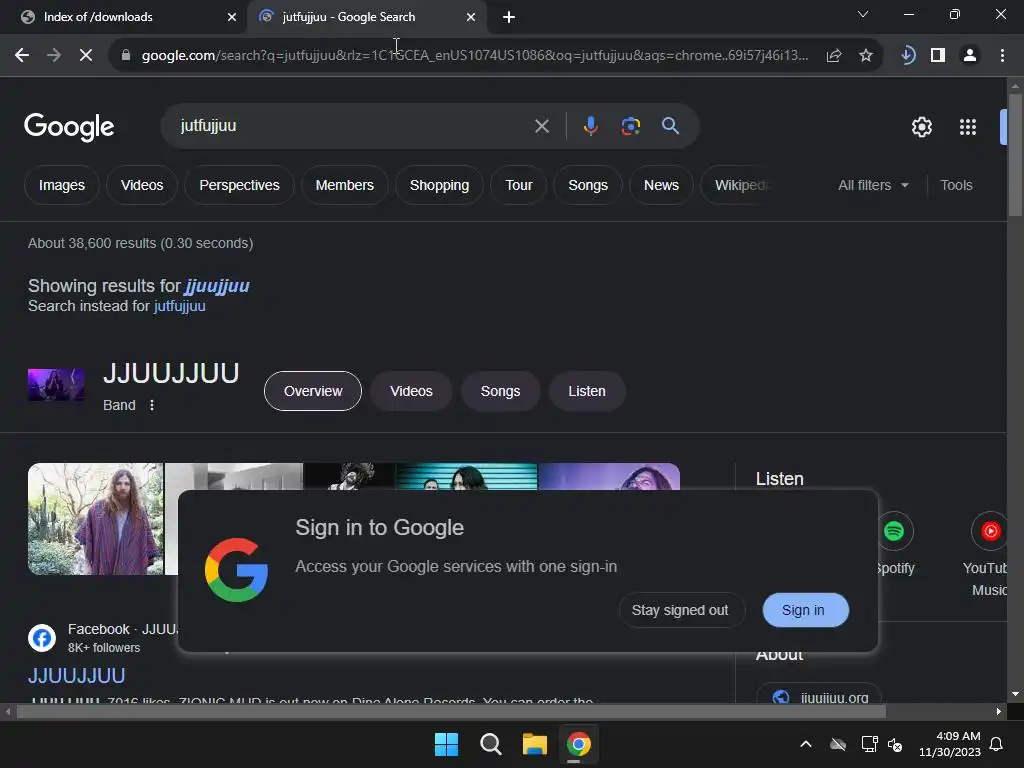This screenshot has width=1024, height=768.
Task: Click the Google logo
Action: coord(69,127)
